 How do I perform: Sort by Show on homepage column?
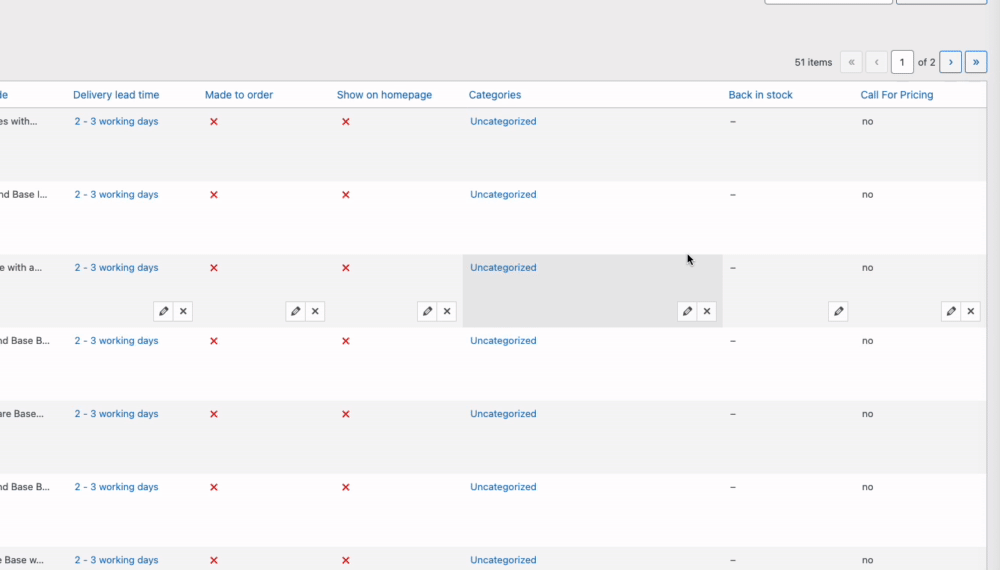pyautogui.click(x=384, y=94)
